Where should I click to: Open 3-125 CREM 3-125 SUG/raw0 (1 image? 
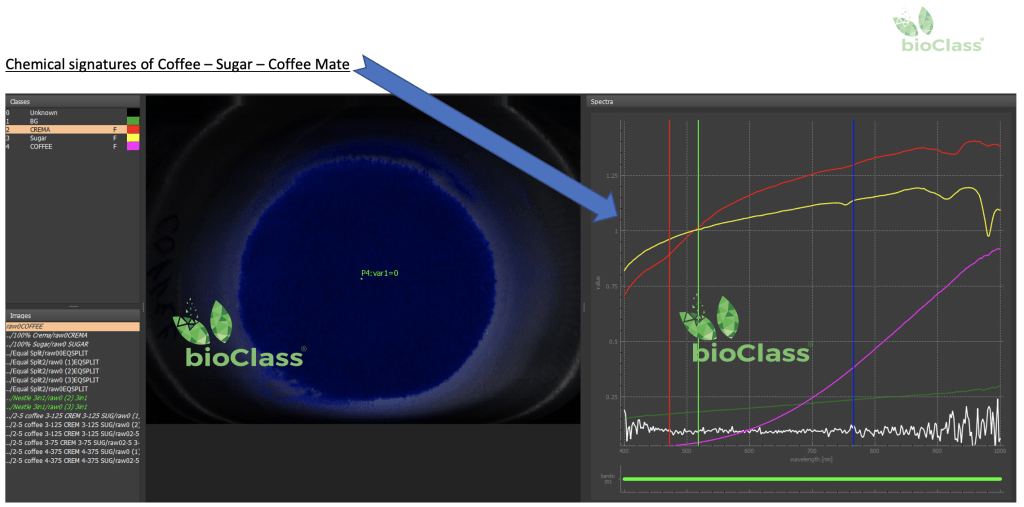coord(72,416)
